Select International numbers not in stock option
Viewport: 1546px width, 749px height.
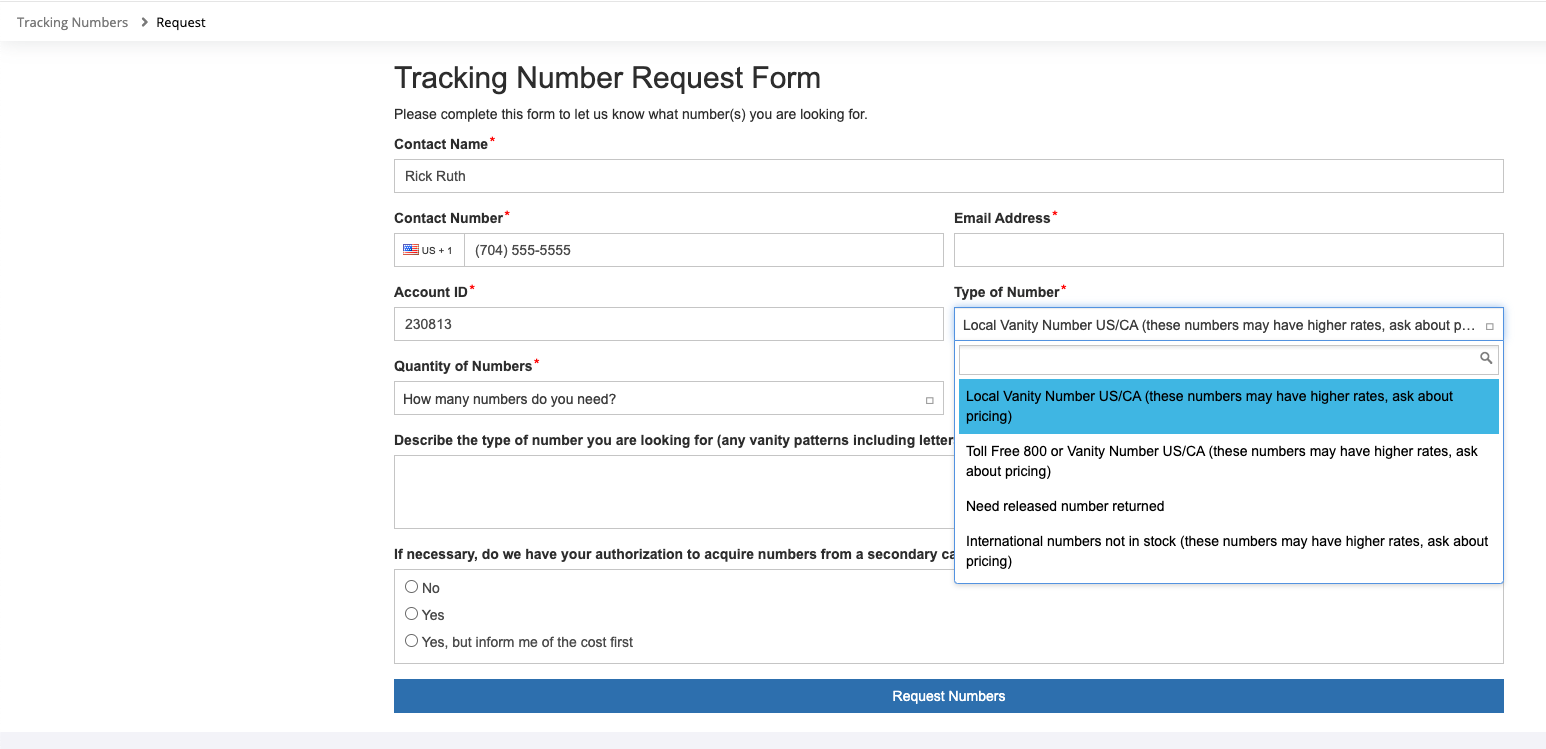[1228, 551]
